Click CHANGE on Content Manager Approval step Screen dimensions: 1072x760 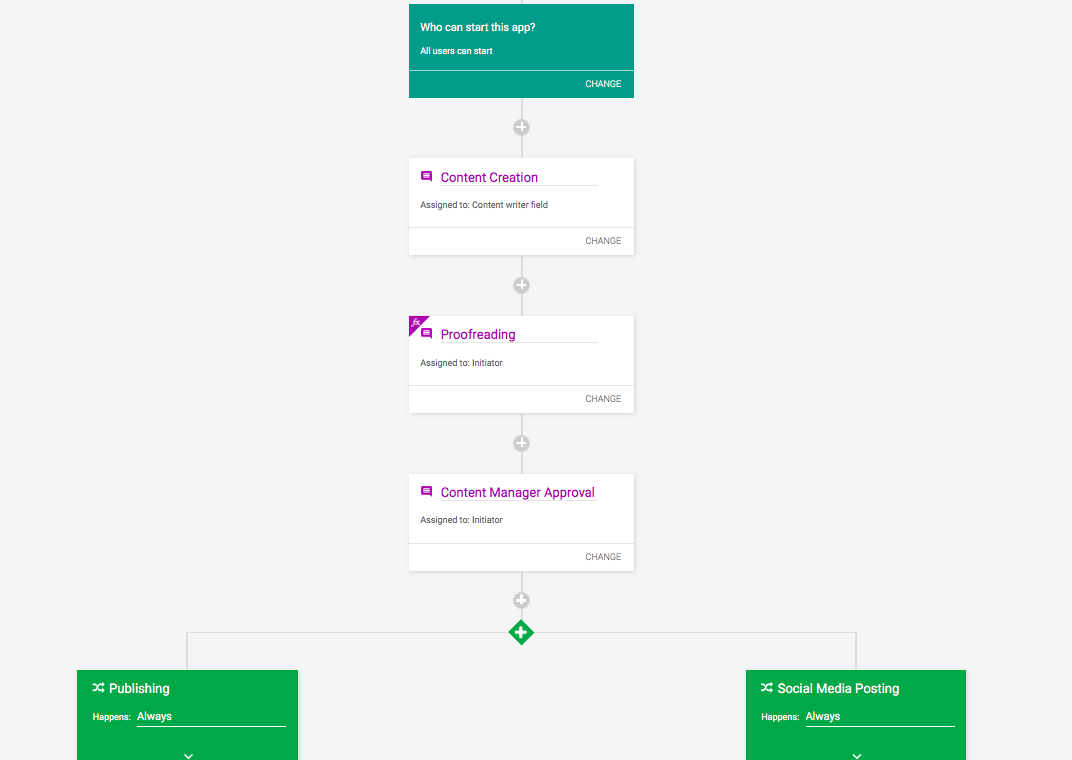[602, 557]
